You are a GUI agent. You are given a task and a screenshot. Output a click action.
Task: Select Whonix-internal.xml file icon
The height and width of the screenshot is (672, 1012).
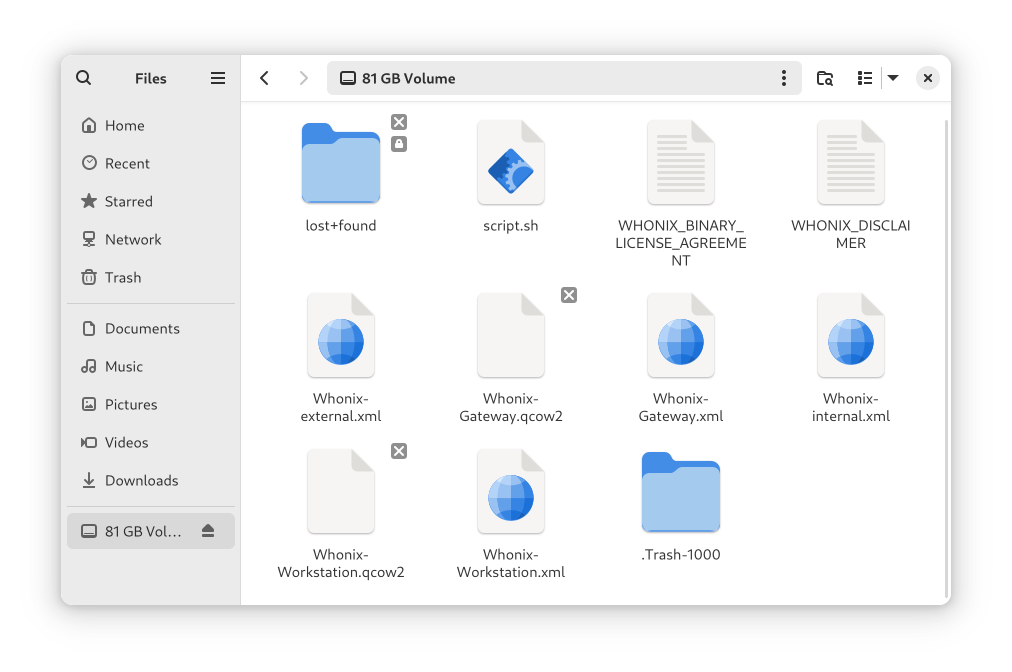coord(851,336)
